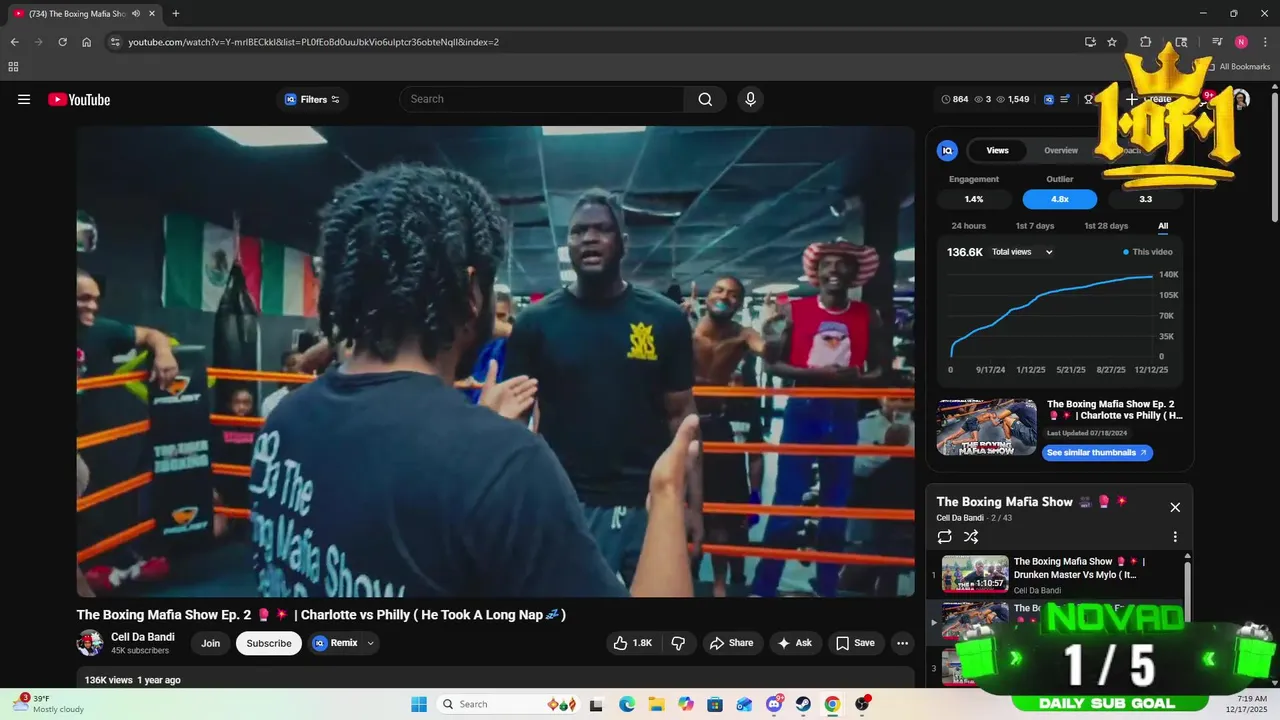Open the Cell Da Bandi channel name

pos(143,637)
